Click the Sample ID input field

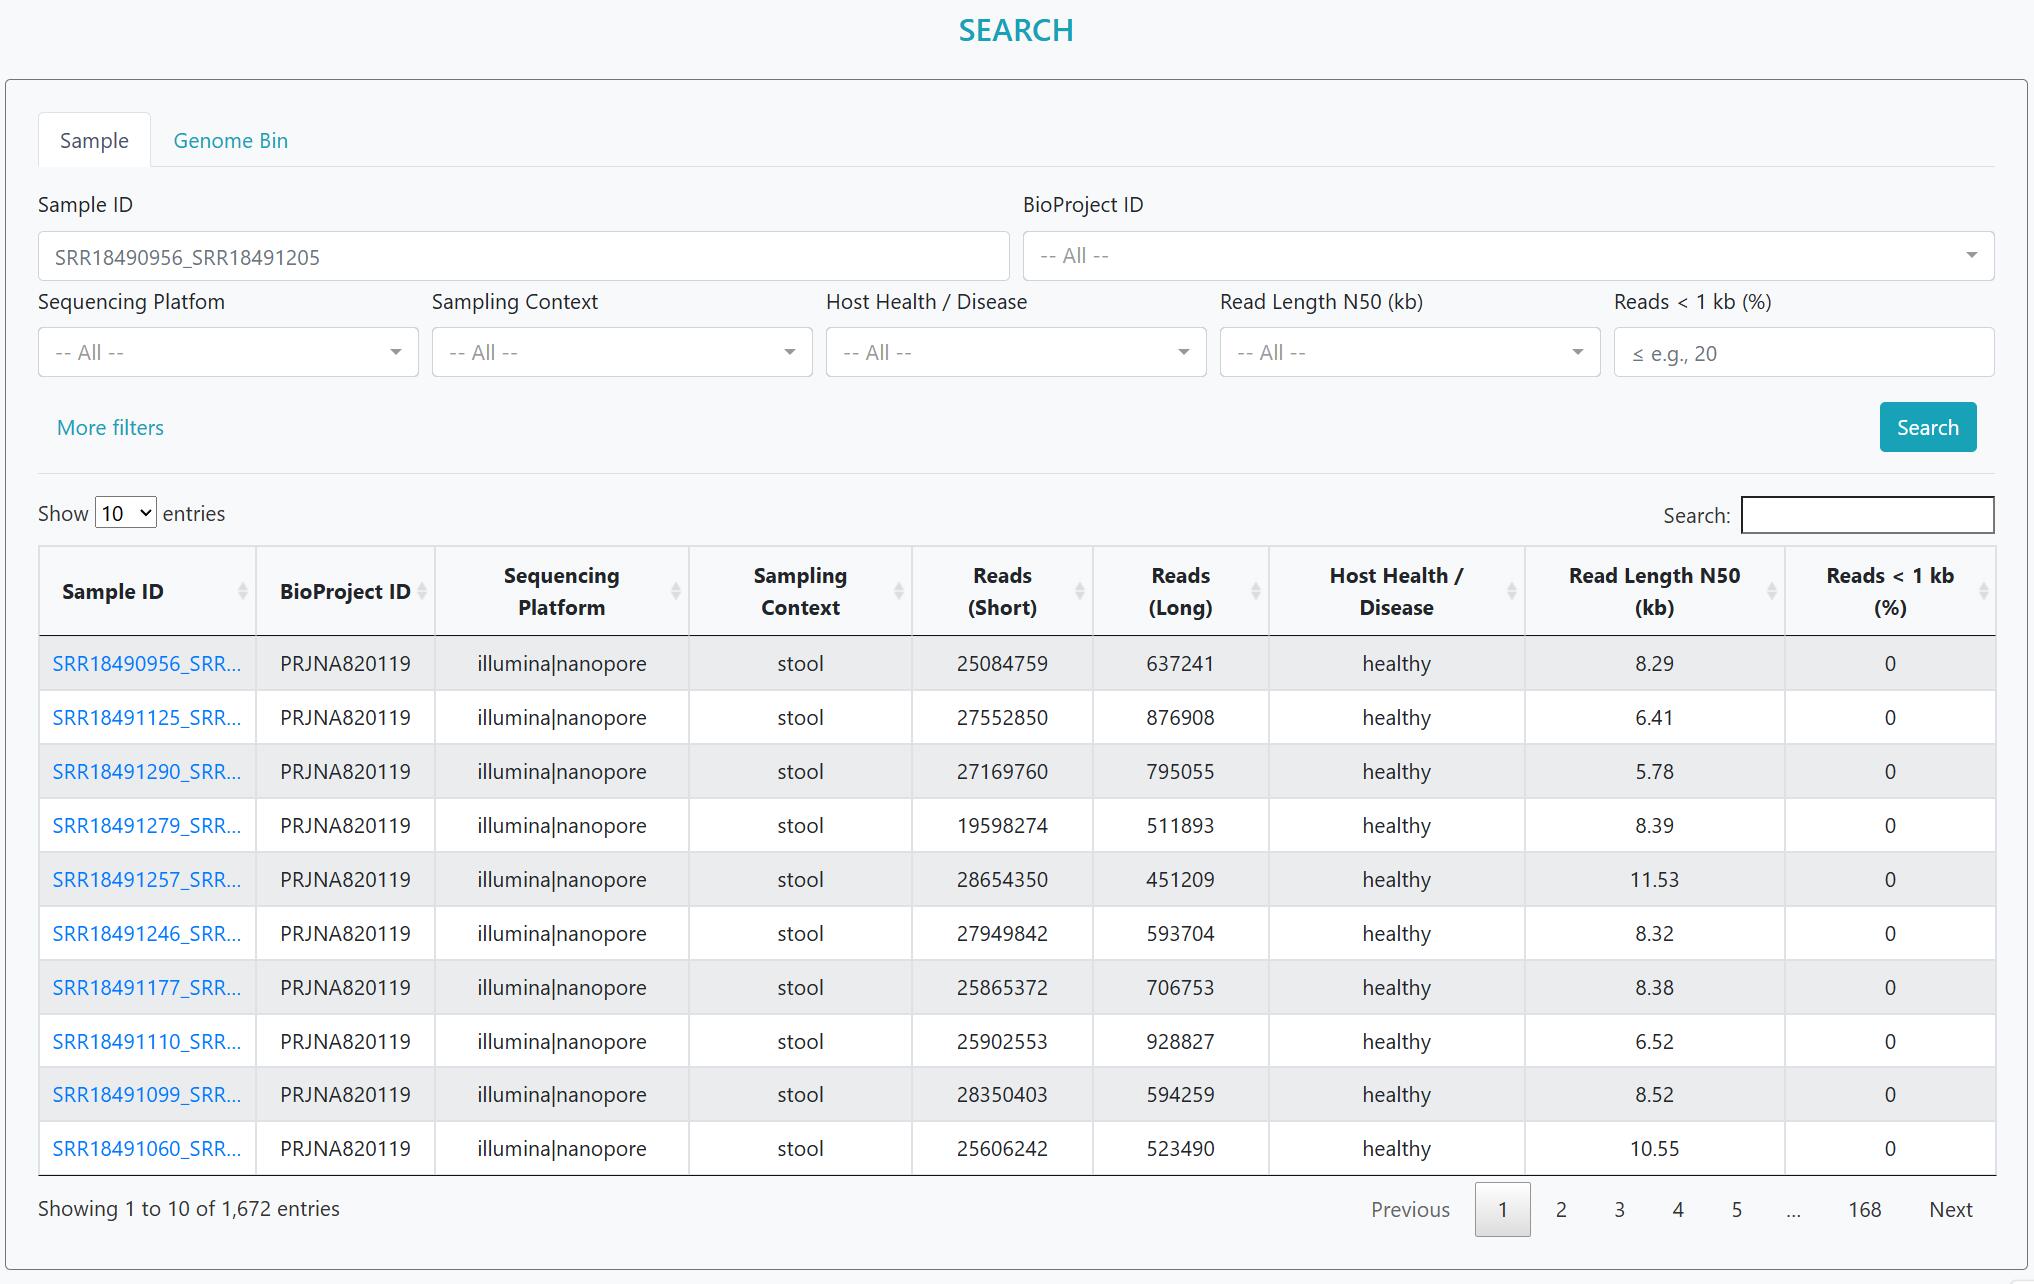tap(523, 256)
